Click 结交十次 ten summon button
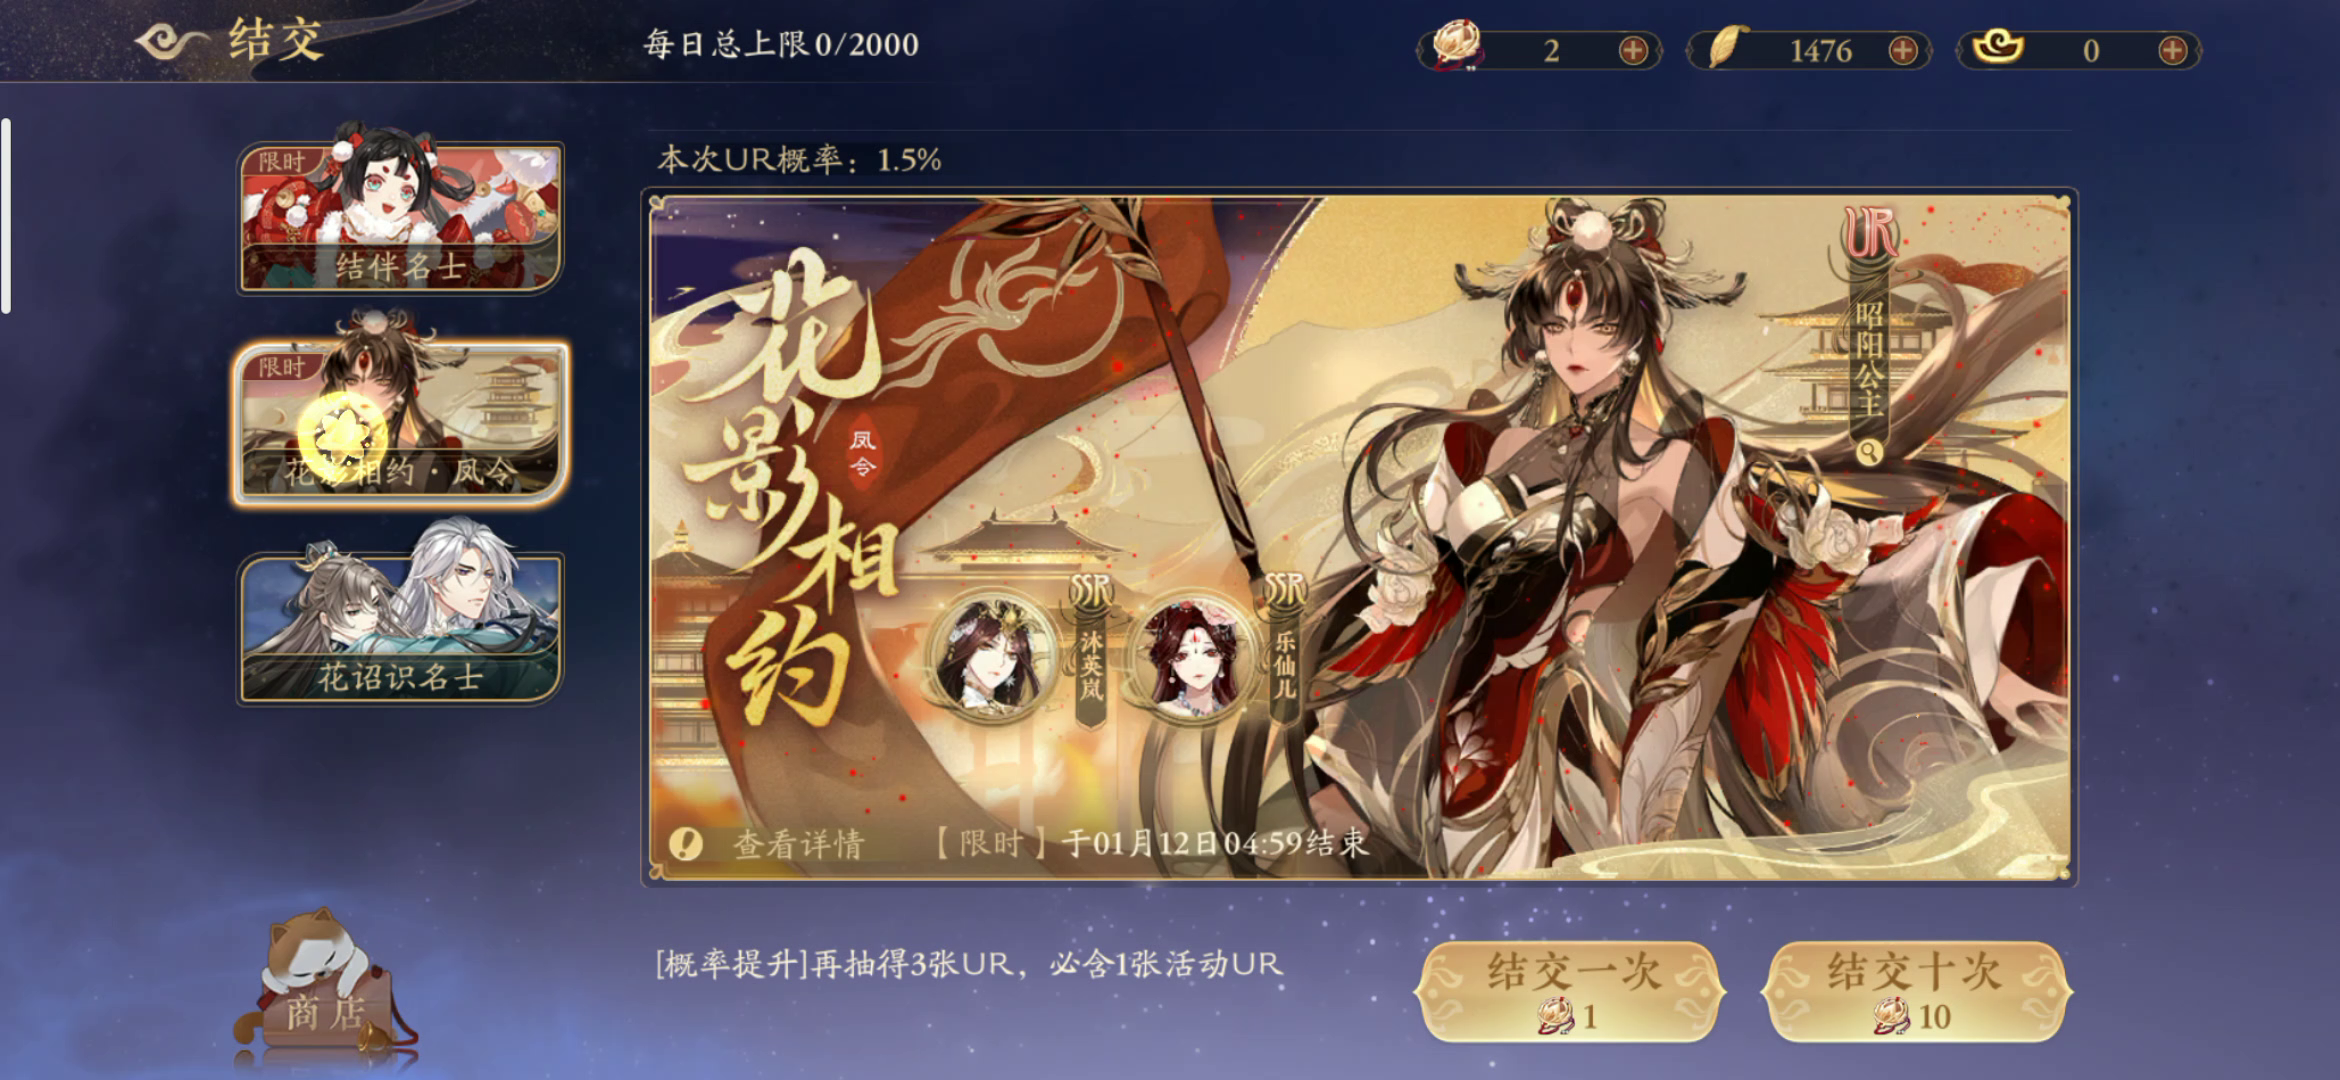This screenshot has height=1080, width=2340. [x=1916, y=991]
